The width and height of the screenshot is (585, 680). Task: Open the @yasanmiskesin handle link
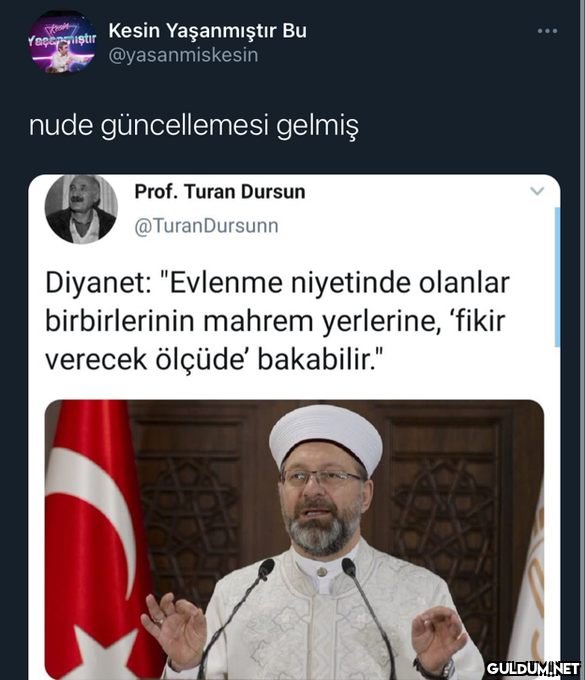pos(183,55)
